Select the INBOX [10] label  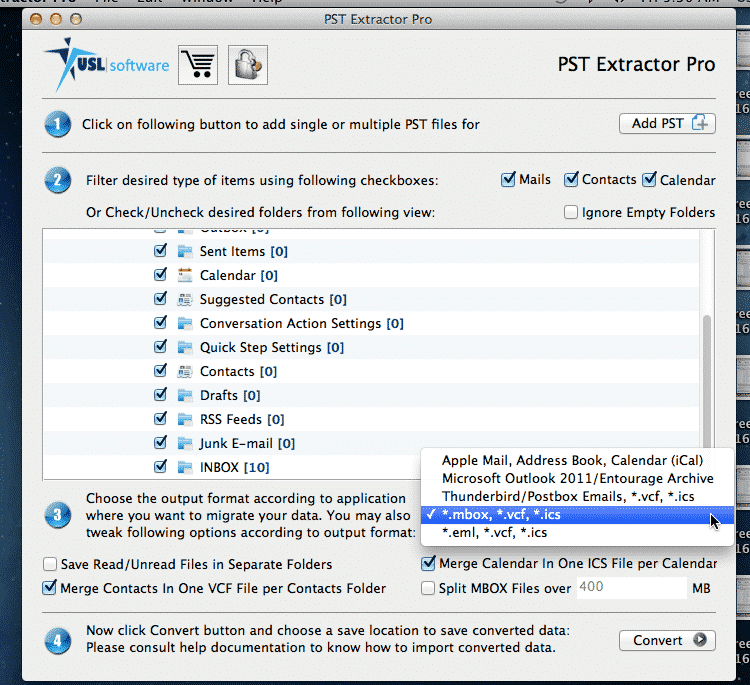click(x=234, y=467)
